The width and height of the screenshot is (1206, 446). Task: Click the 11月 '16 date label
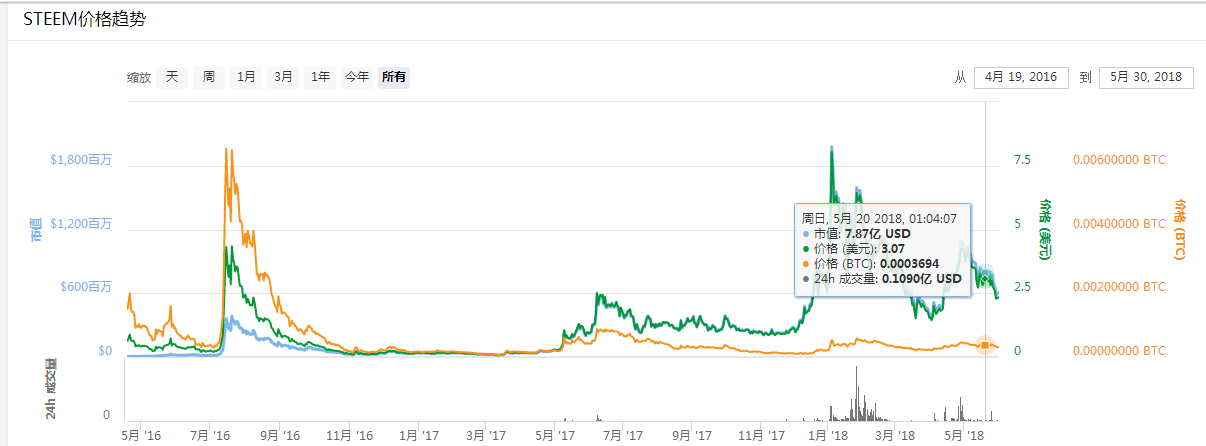[x=350, y=436]
